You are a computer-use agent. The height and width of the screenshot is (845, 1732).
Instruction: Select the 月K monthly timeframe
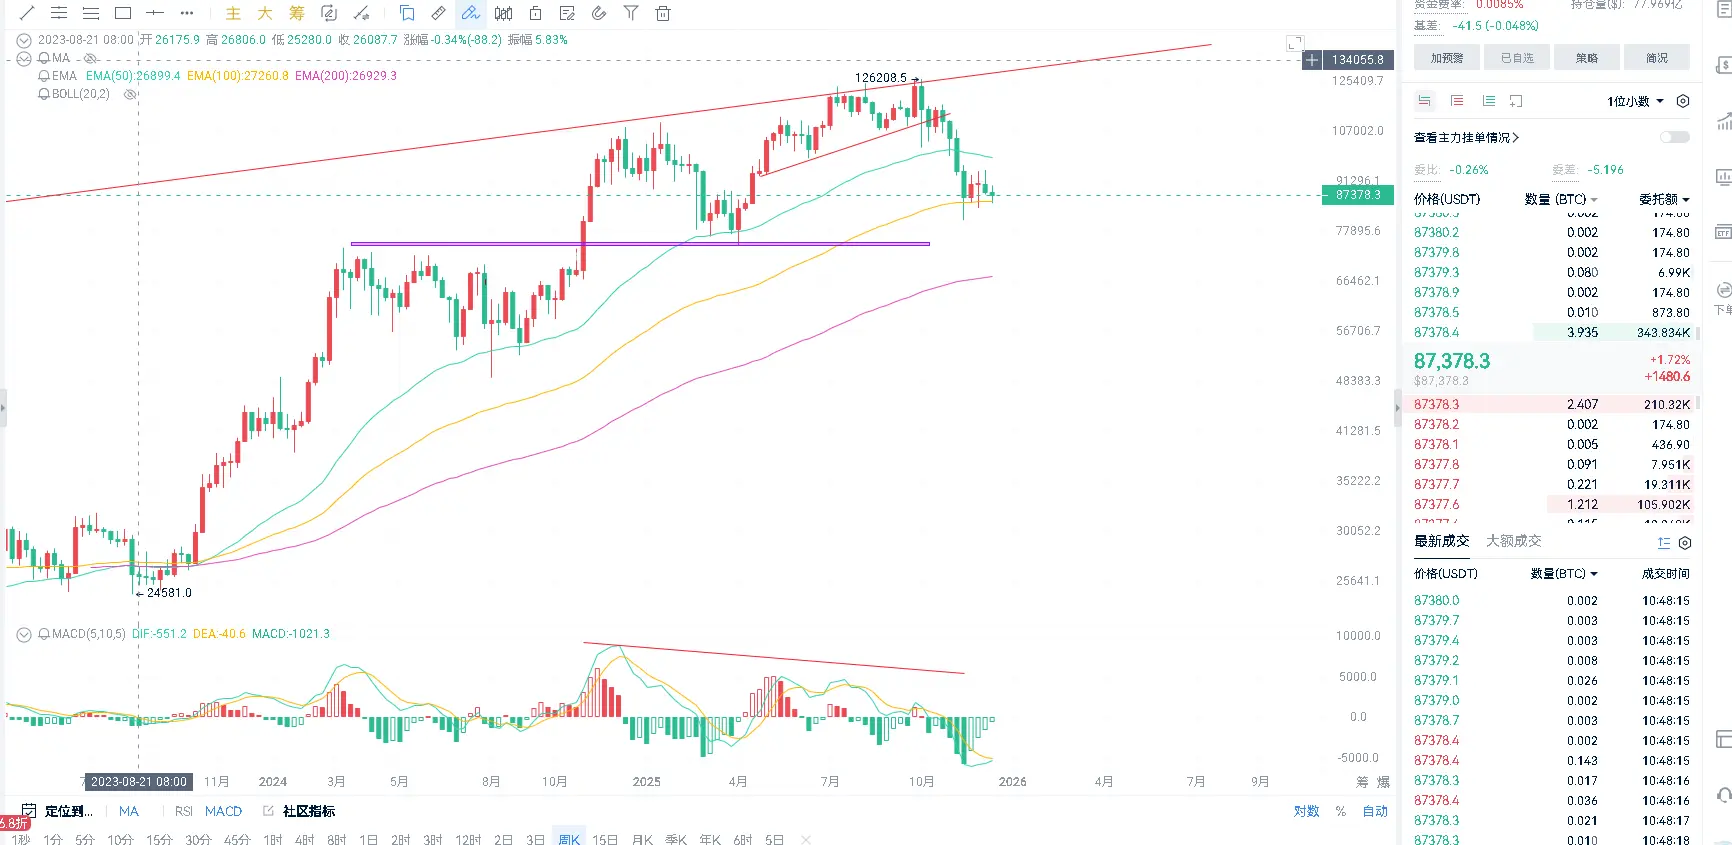point(643,839)
